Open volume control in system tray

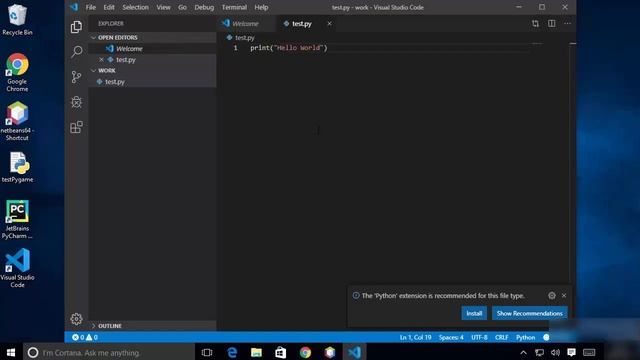point(555,352)
